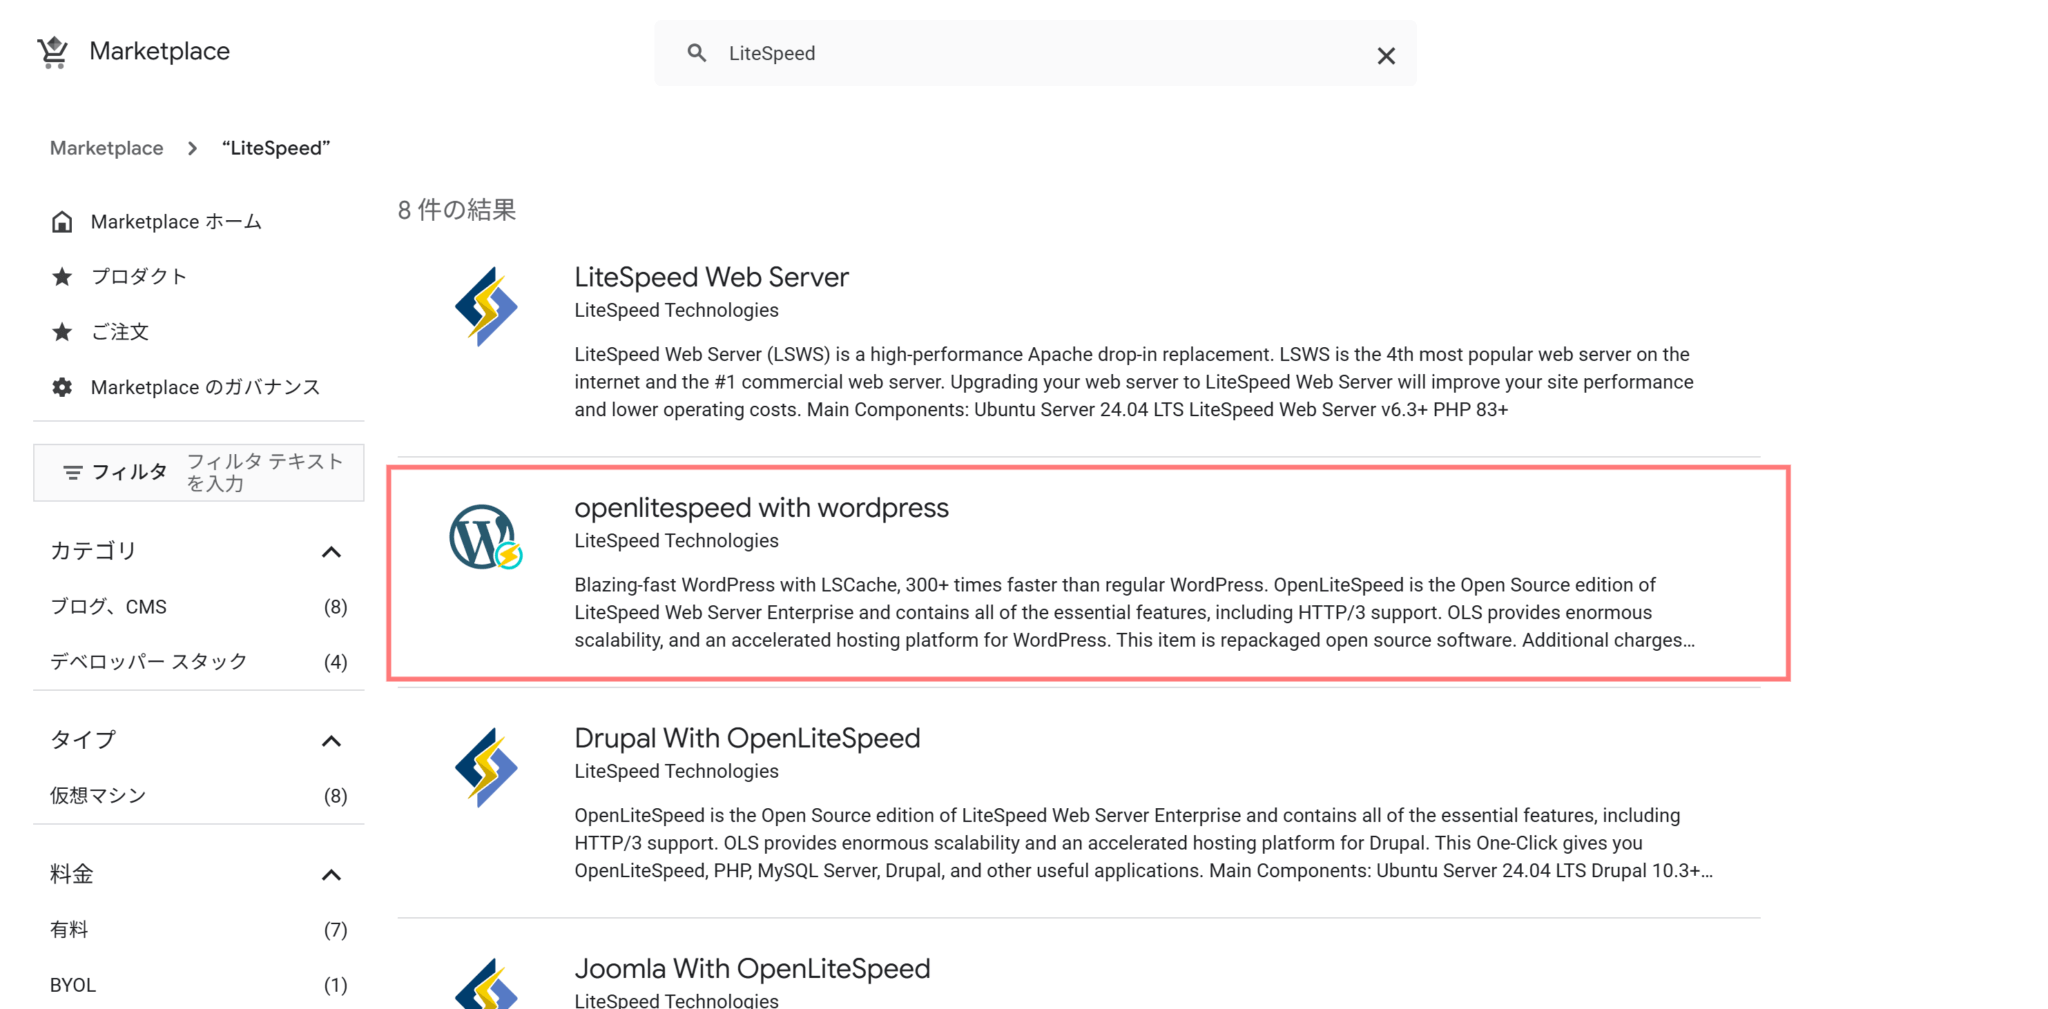Image resolution: width=2048 pixels, height=1009 pixels.
Task: Filter results by 有料 pricing
Action: click(68, 929)
